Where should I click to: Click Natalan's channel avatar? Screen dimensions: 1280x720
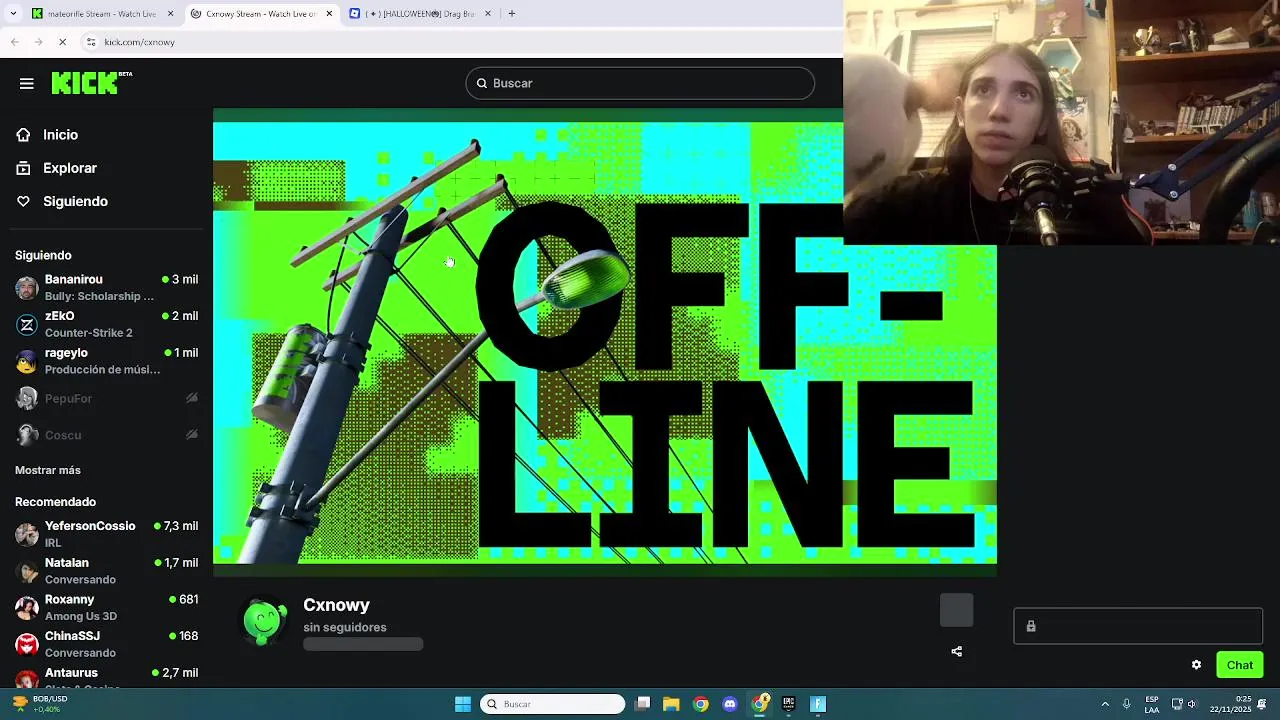click(x=27, y=571)
